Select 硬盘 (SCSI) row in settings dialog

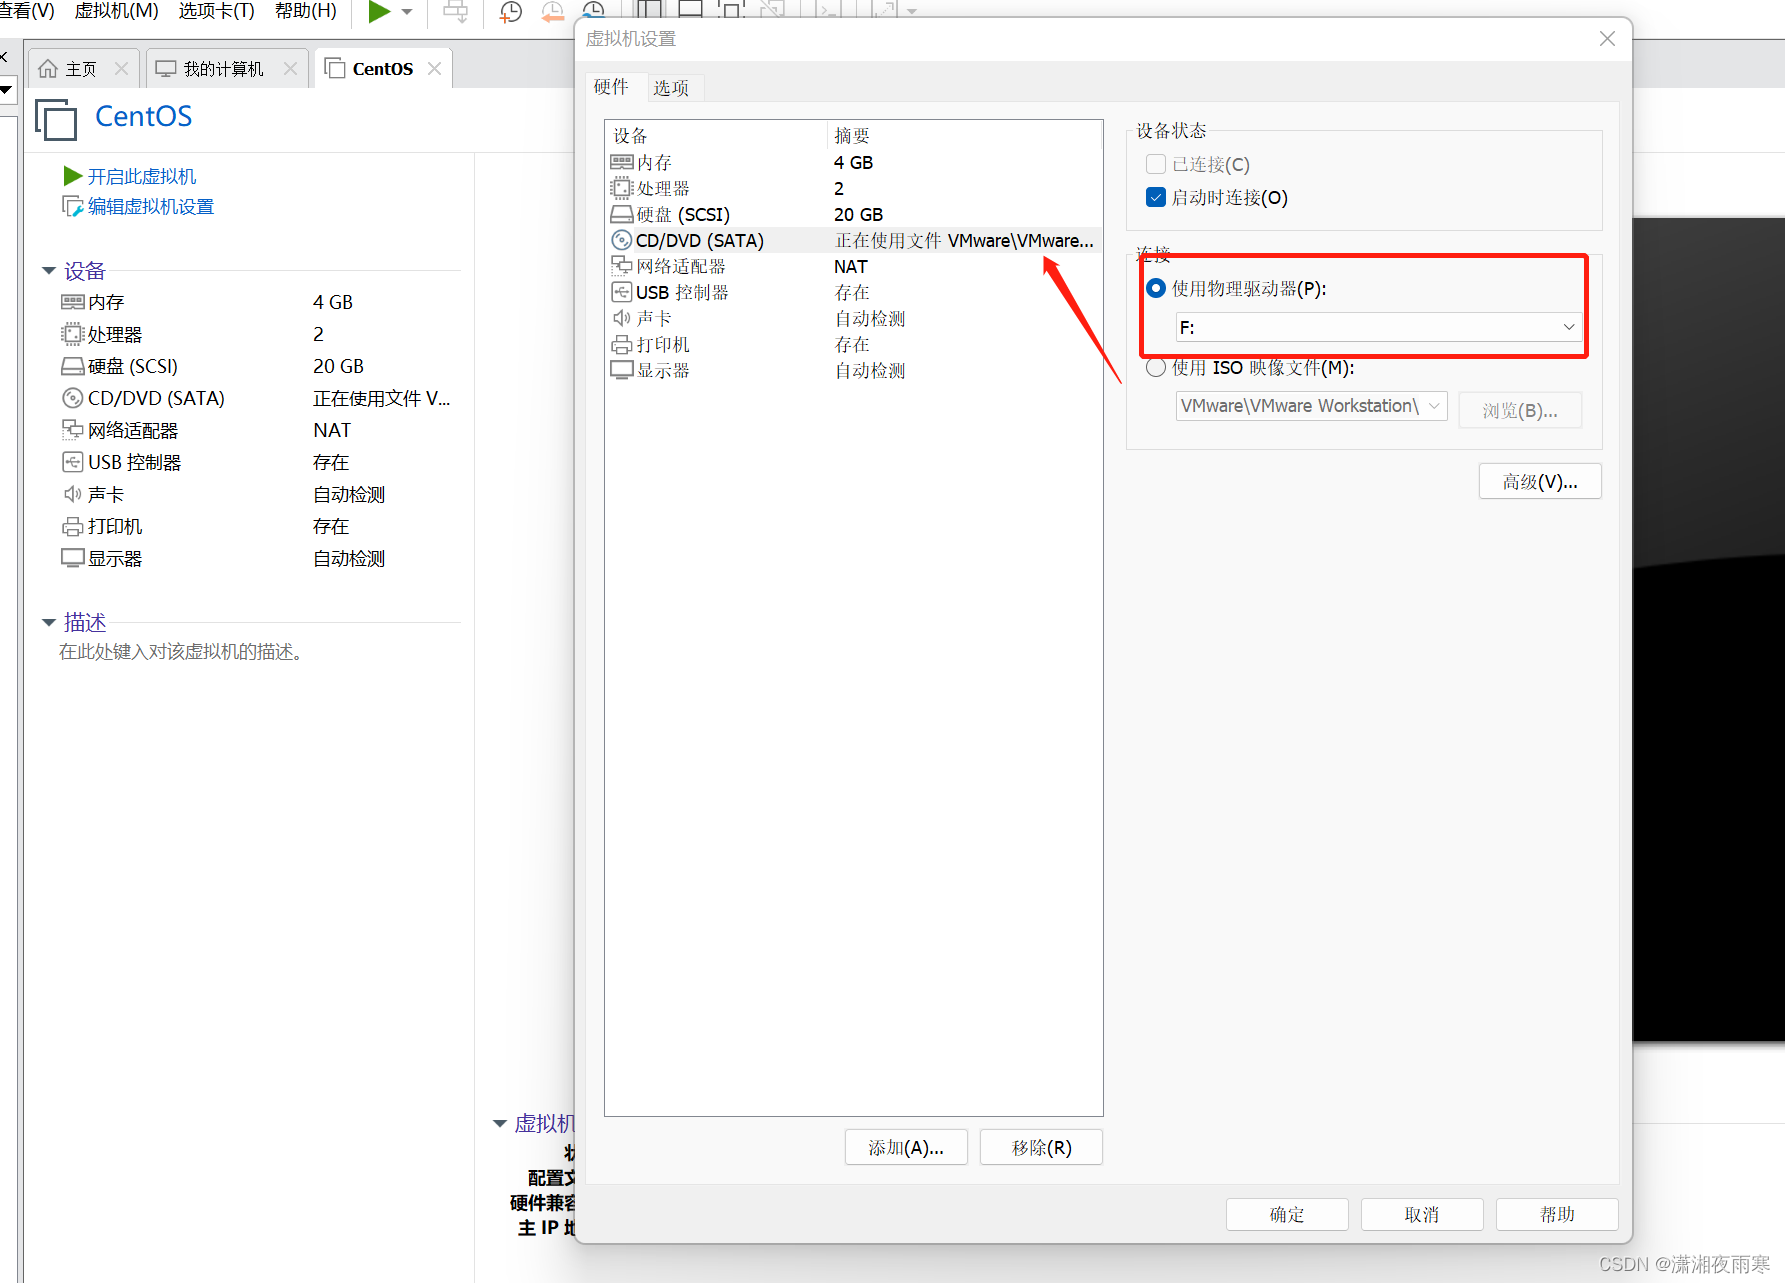853,214
